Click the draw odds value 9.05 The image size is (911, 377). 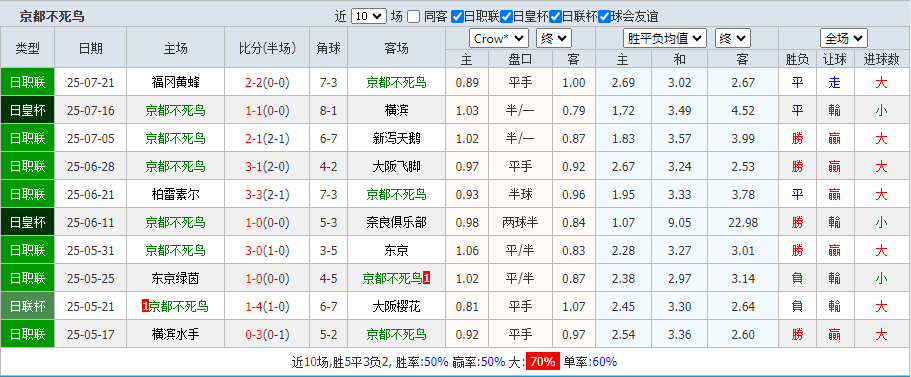coord(679,222)
